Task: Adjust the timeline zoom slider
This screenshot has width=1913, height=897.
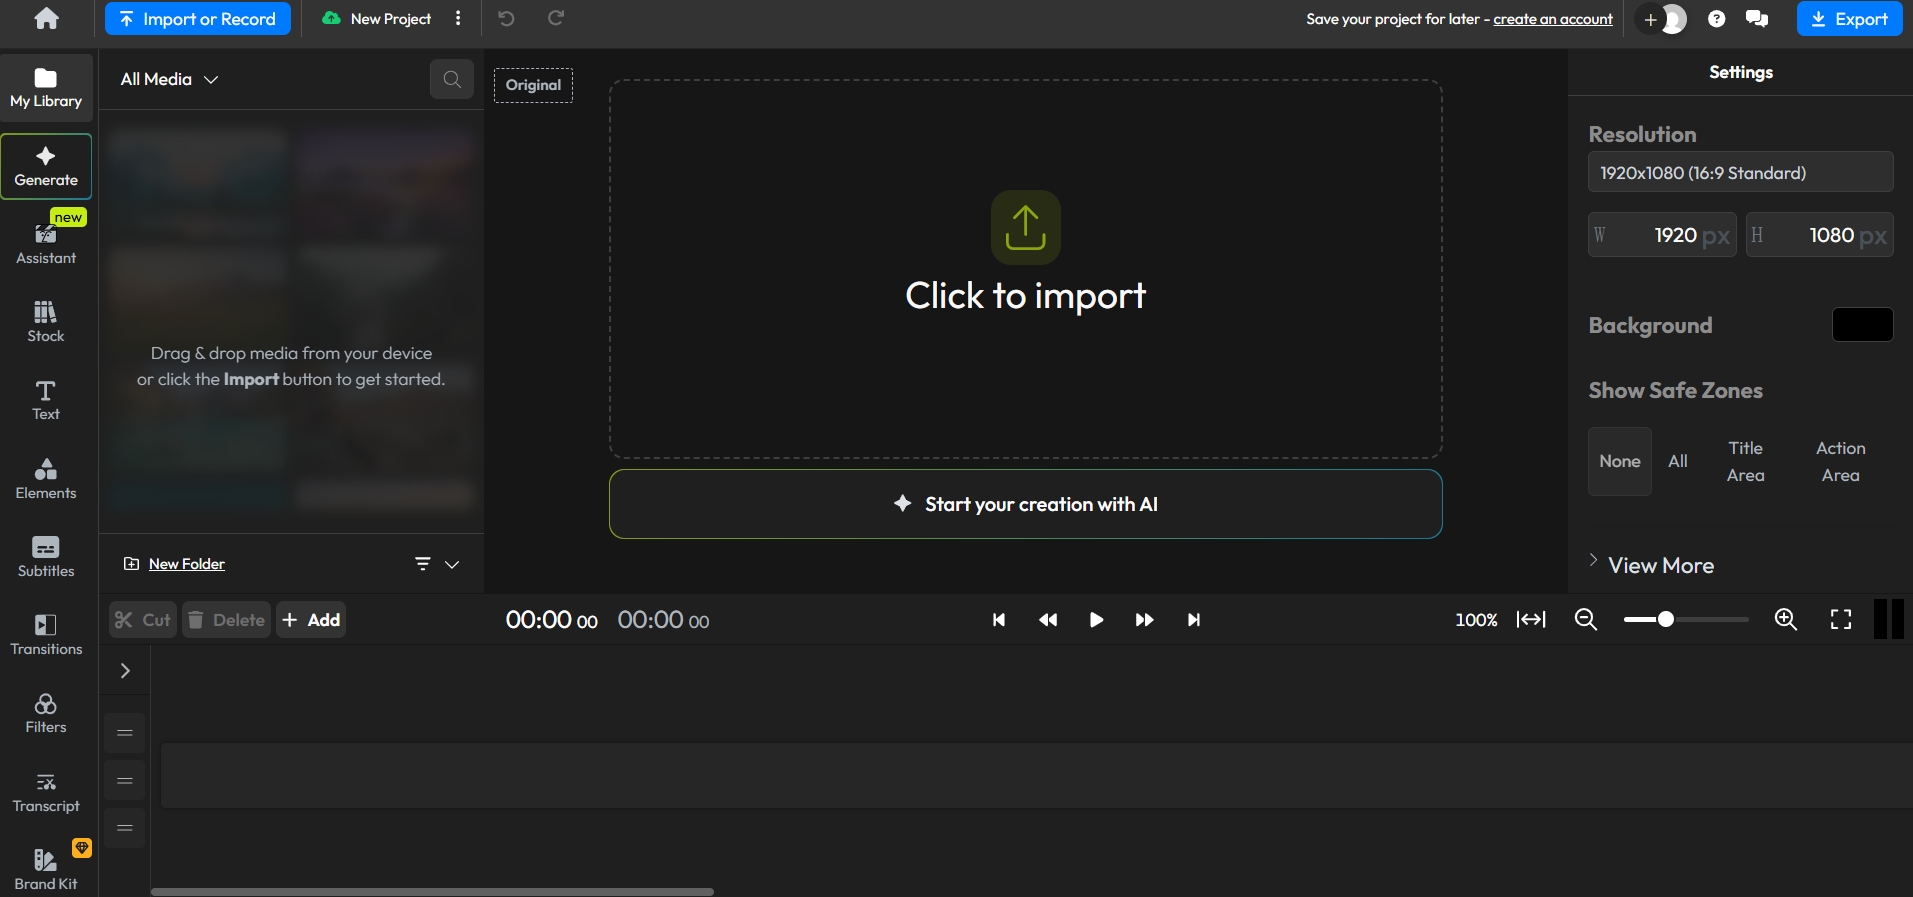Action: tap(1686, 620)
